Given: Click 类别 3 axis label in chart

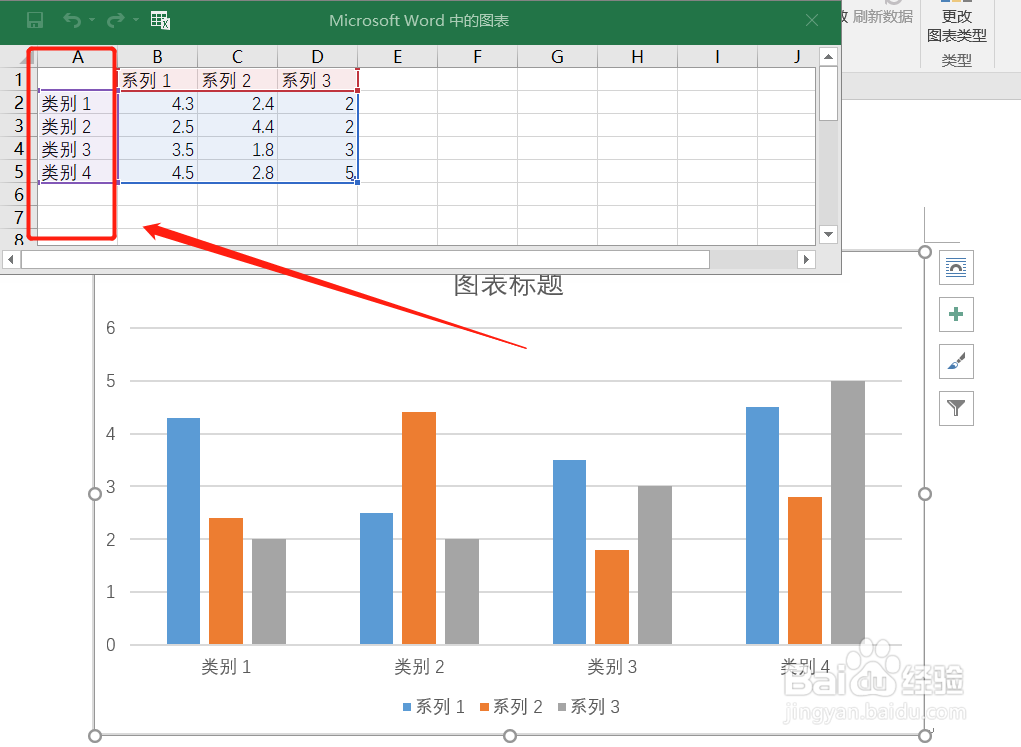Looking at the screenshot, I should [612, 666].
